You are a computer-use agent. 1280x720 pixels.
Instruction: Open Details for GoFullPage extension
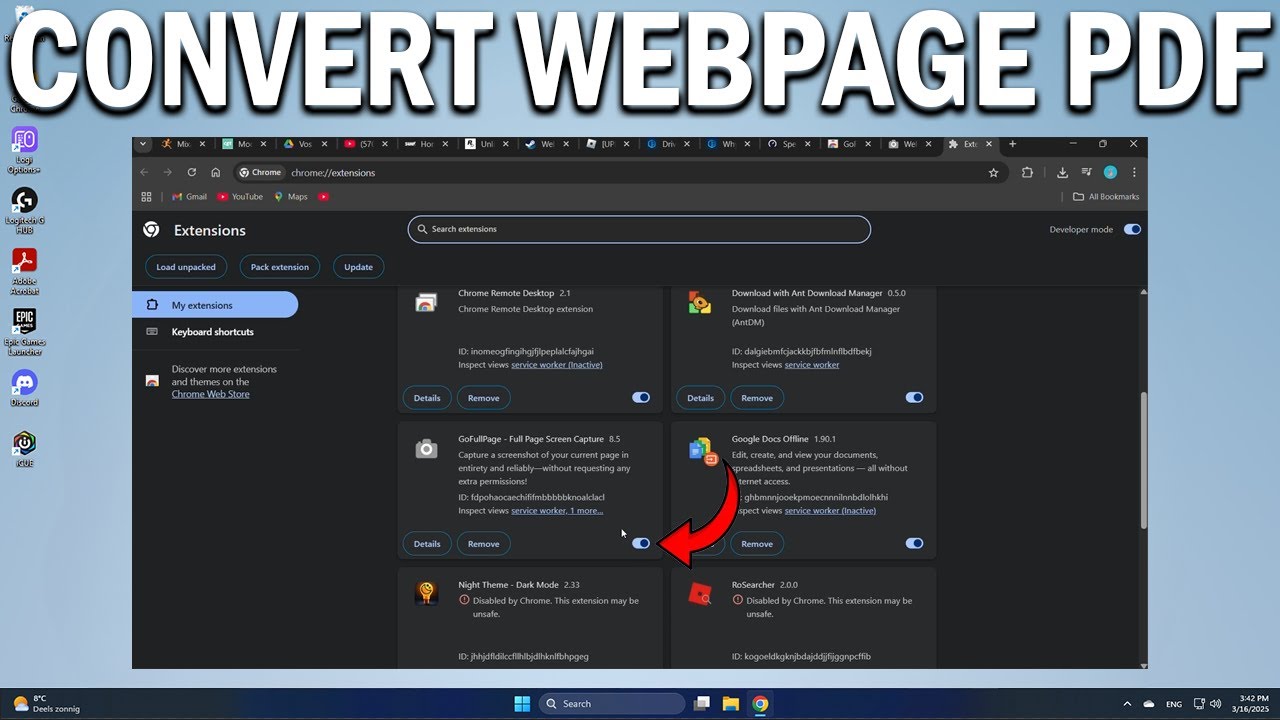427,543
